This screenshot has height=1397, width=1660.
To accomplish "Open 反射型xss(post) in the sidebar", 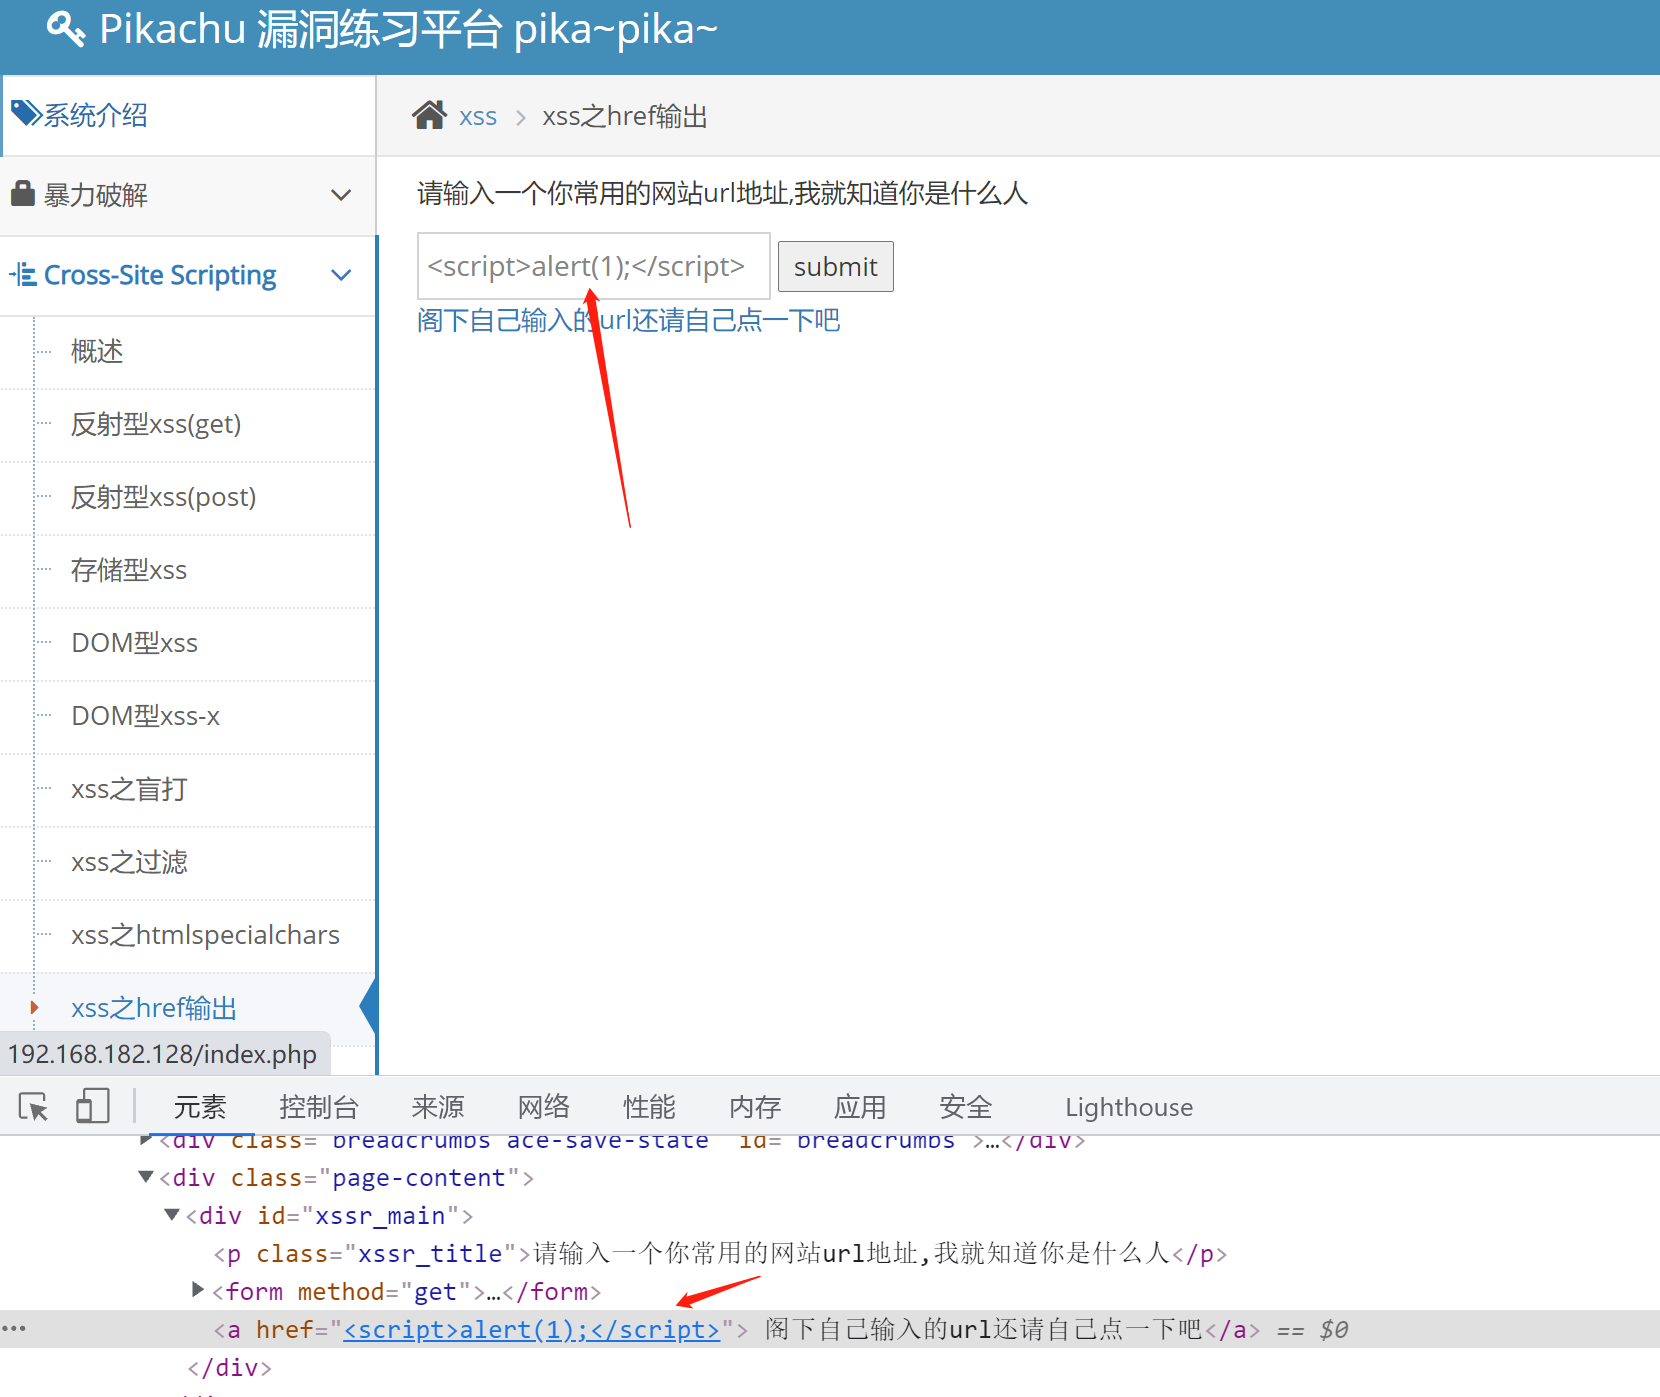I will click(x=164, y=497).
